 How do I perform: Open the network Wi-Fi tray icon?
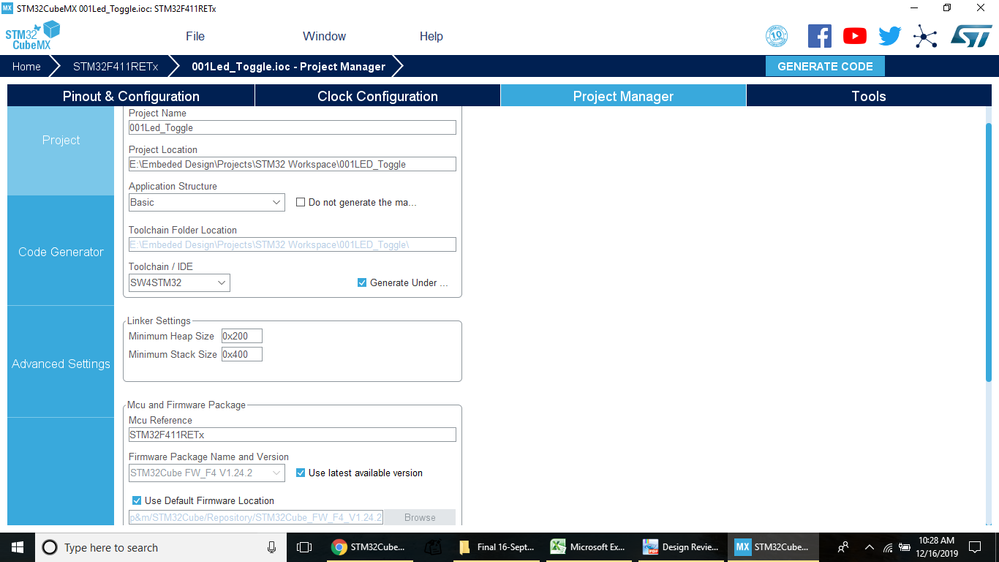click(x=888, y=547)
